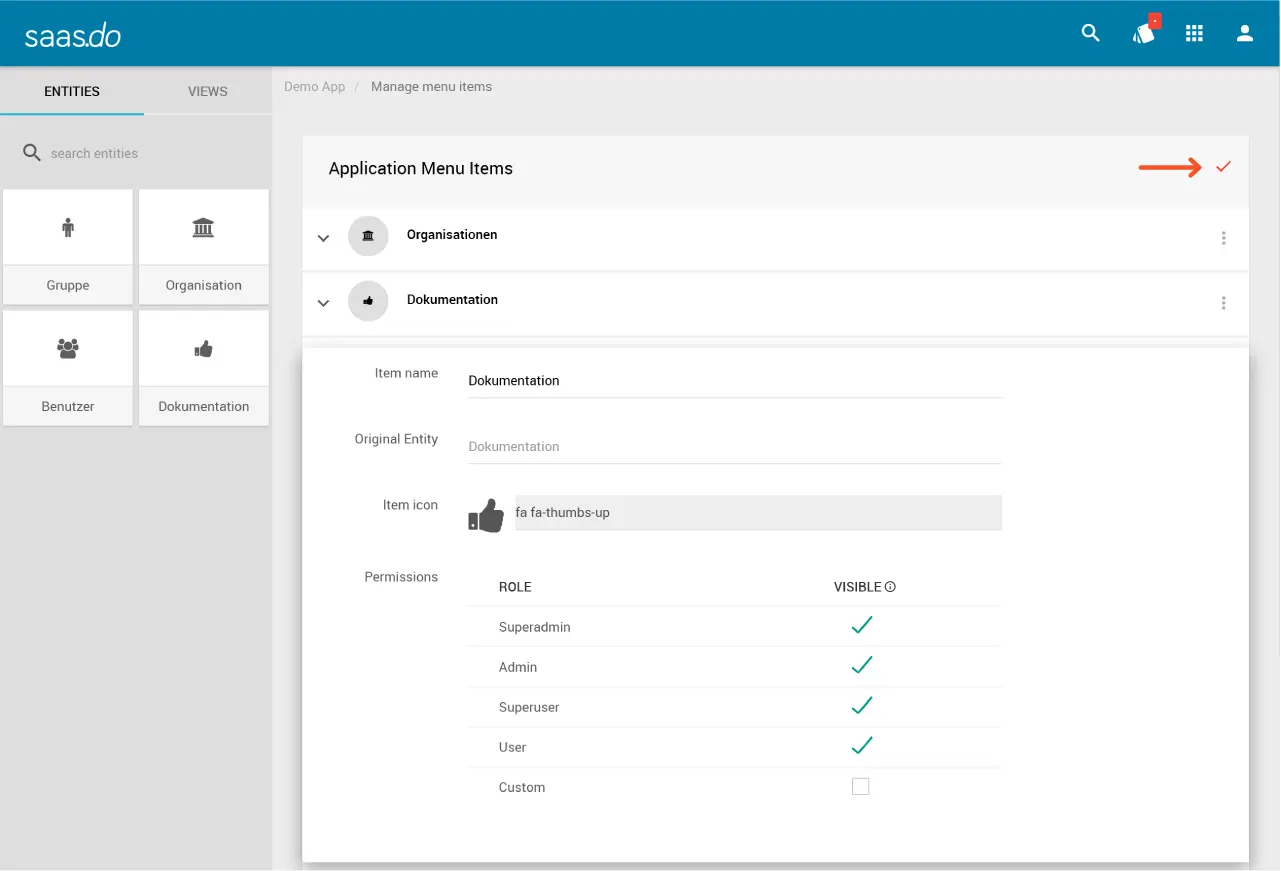
Task: Click the Demo App breadcrumb link
Action: [x=314, y=87]
